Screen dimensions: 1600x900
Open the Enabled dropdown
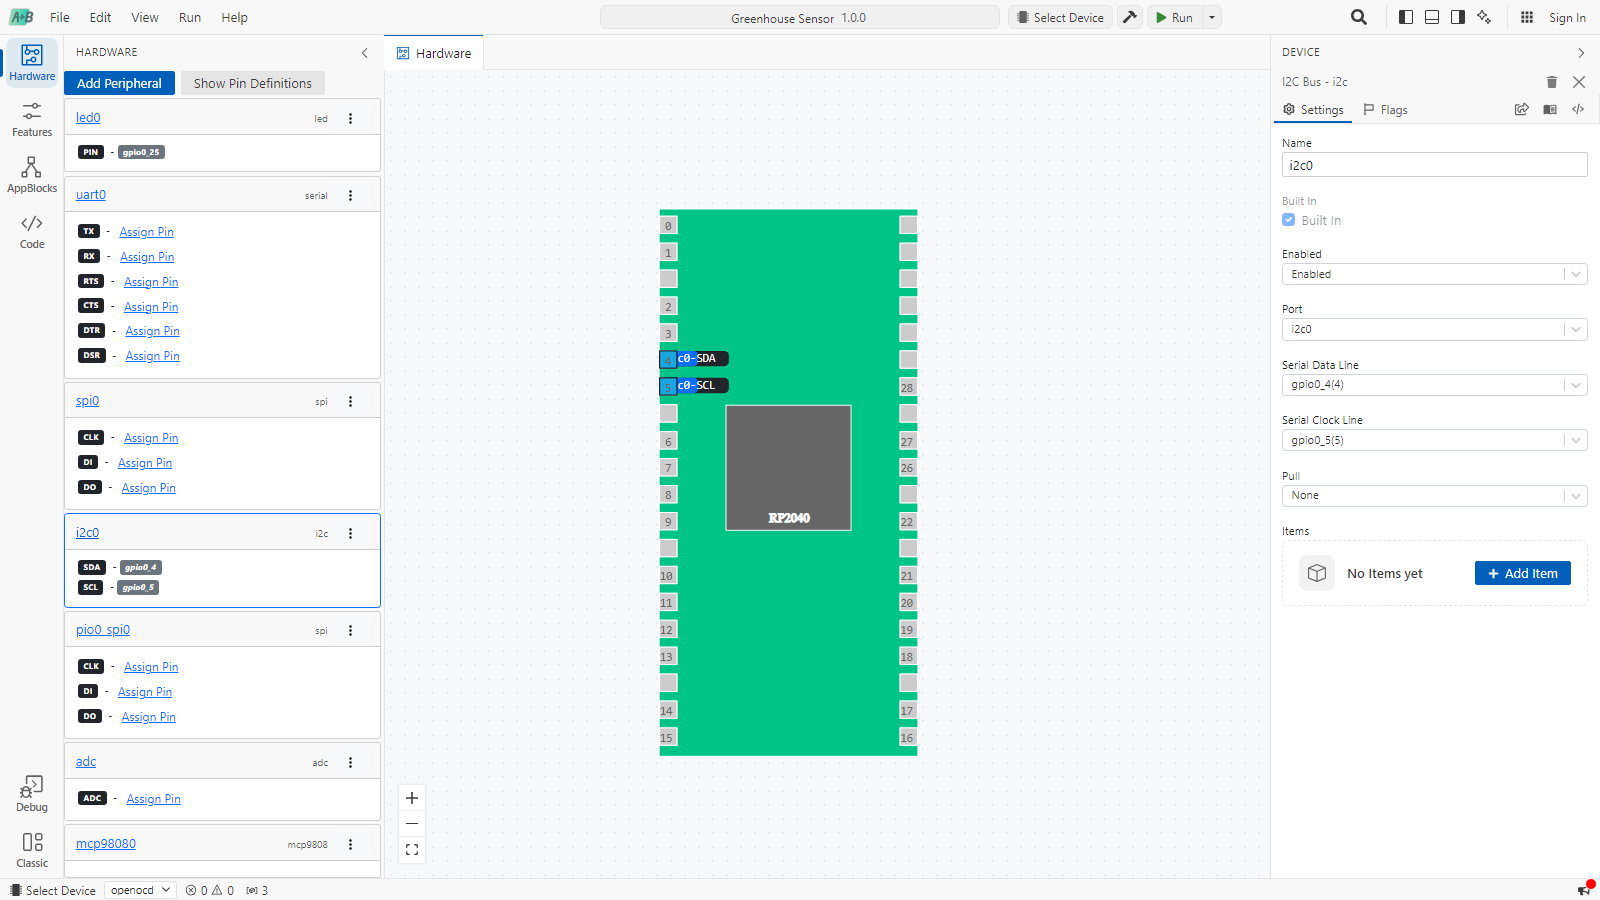pyautogui.click(x=1434, y=274)
